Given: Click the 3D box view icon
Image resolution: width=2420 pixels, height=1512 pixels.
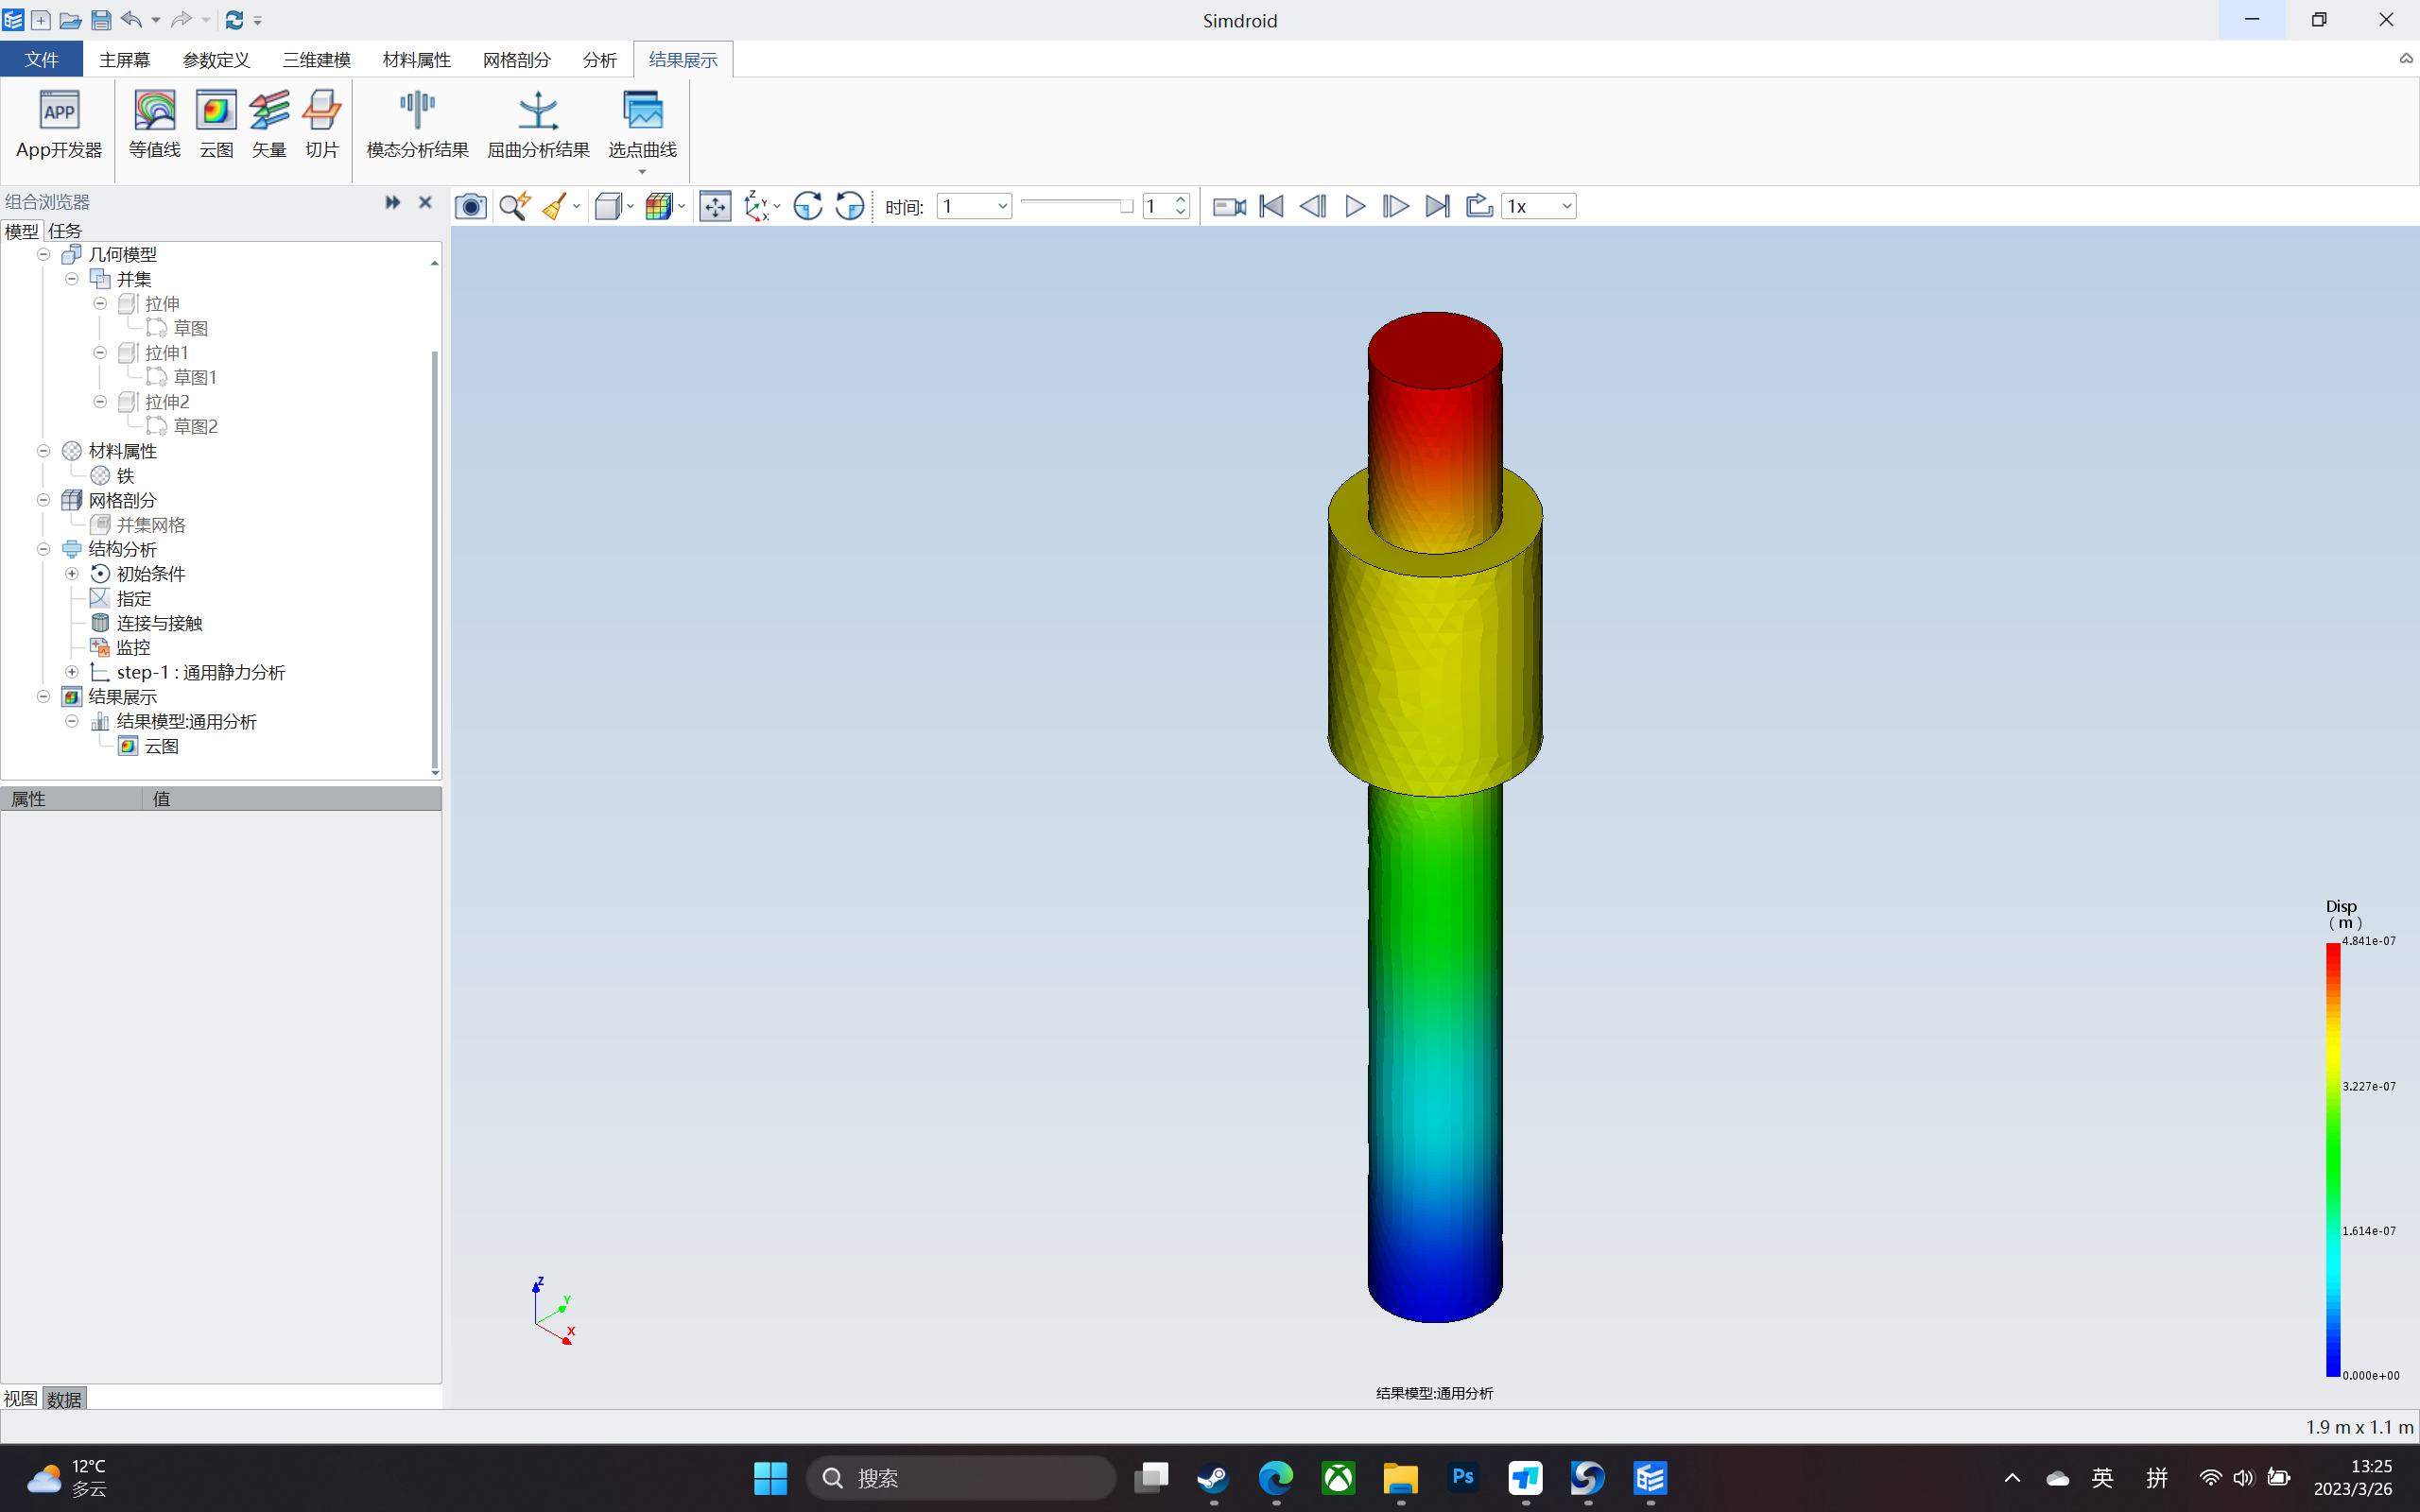Looking at the screenshot, I should pos(607,207).
